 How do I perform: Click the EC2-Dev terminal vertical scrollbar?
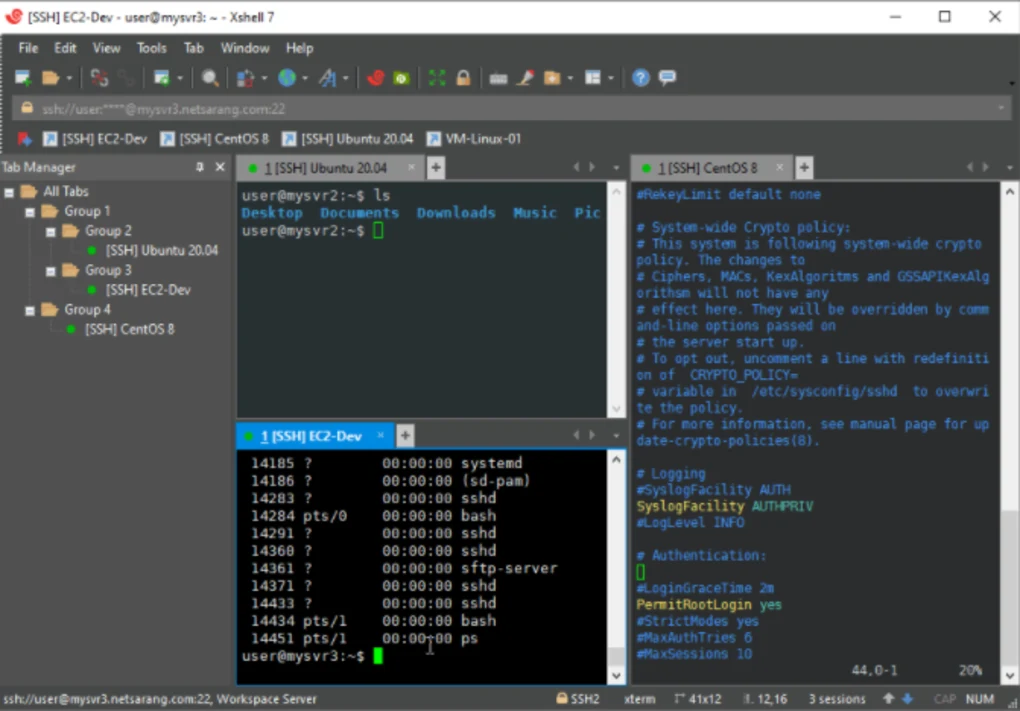click(x=616, y=560)
